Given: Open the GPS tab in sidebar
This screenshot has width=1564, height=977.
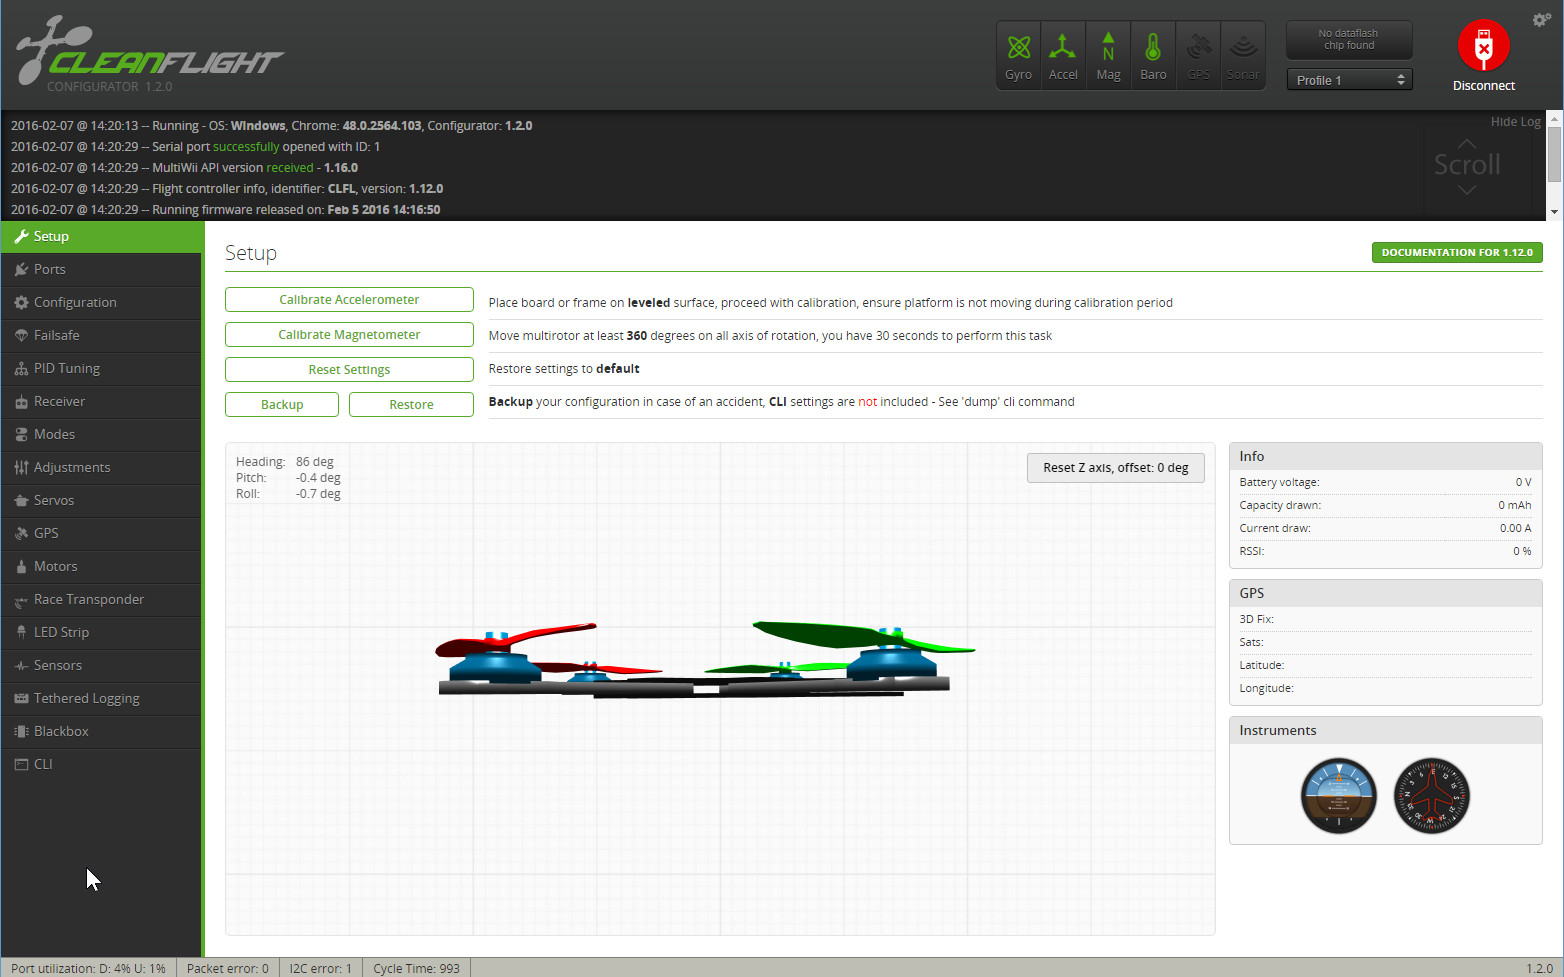Looking at the screenshot, I should [x=101, y=533].
